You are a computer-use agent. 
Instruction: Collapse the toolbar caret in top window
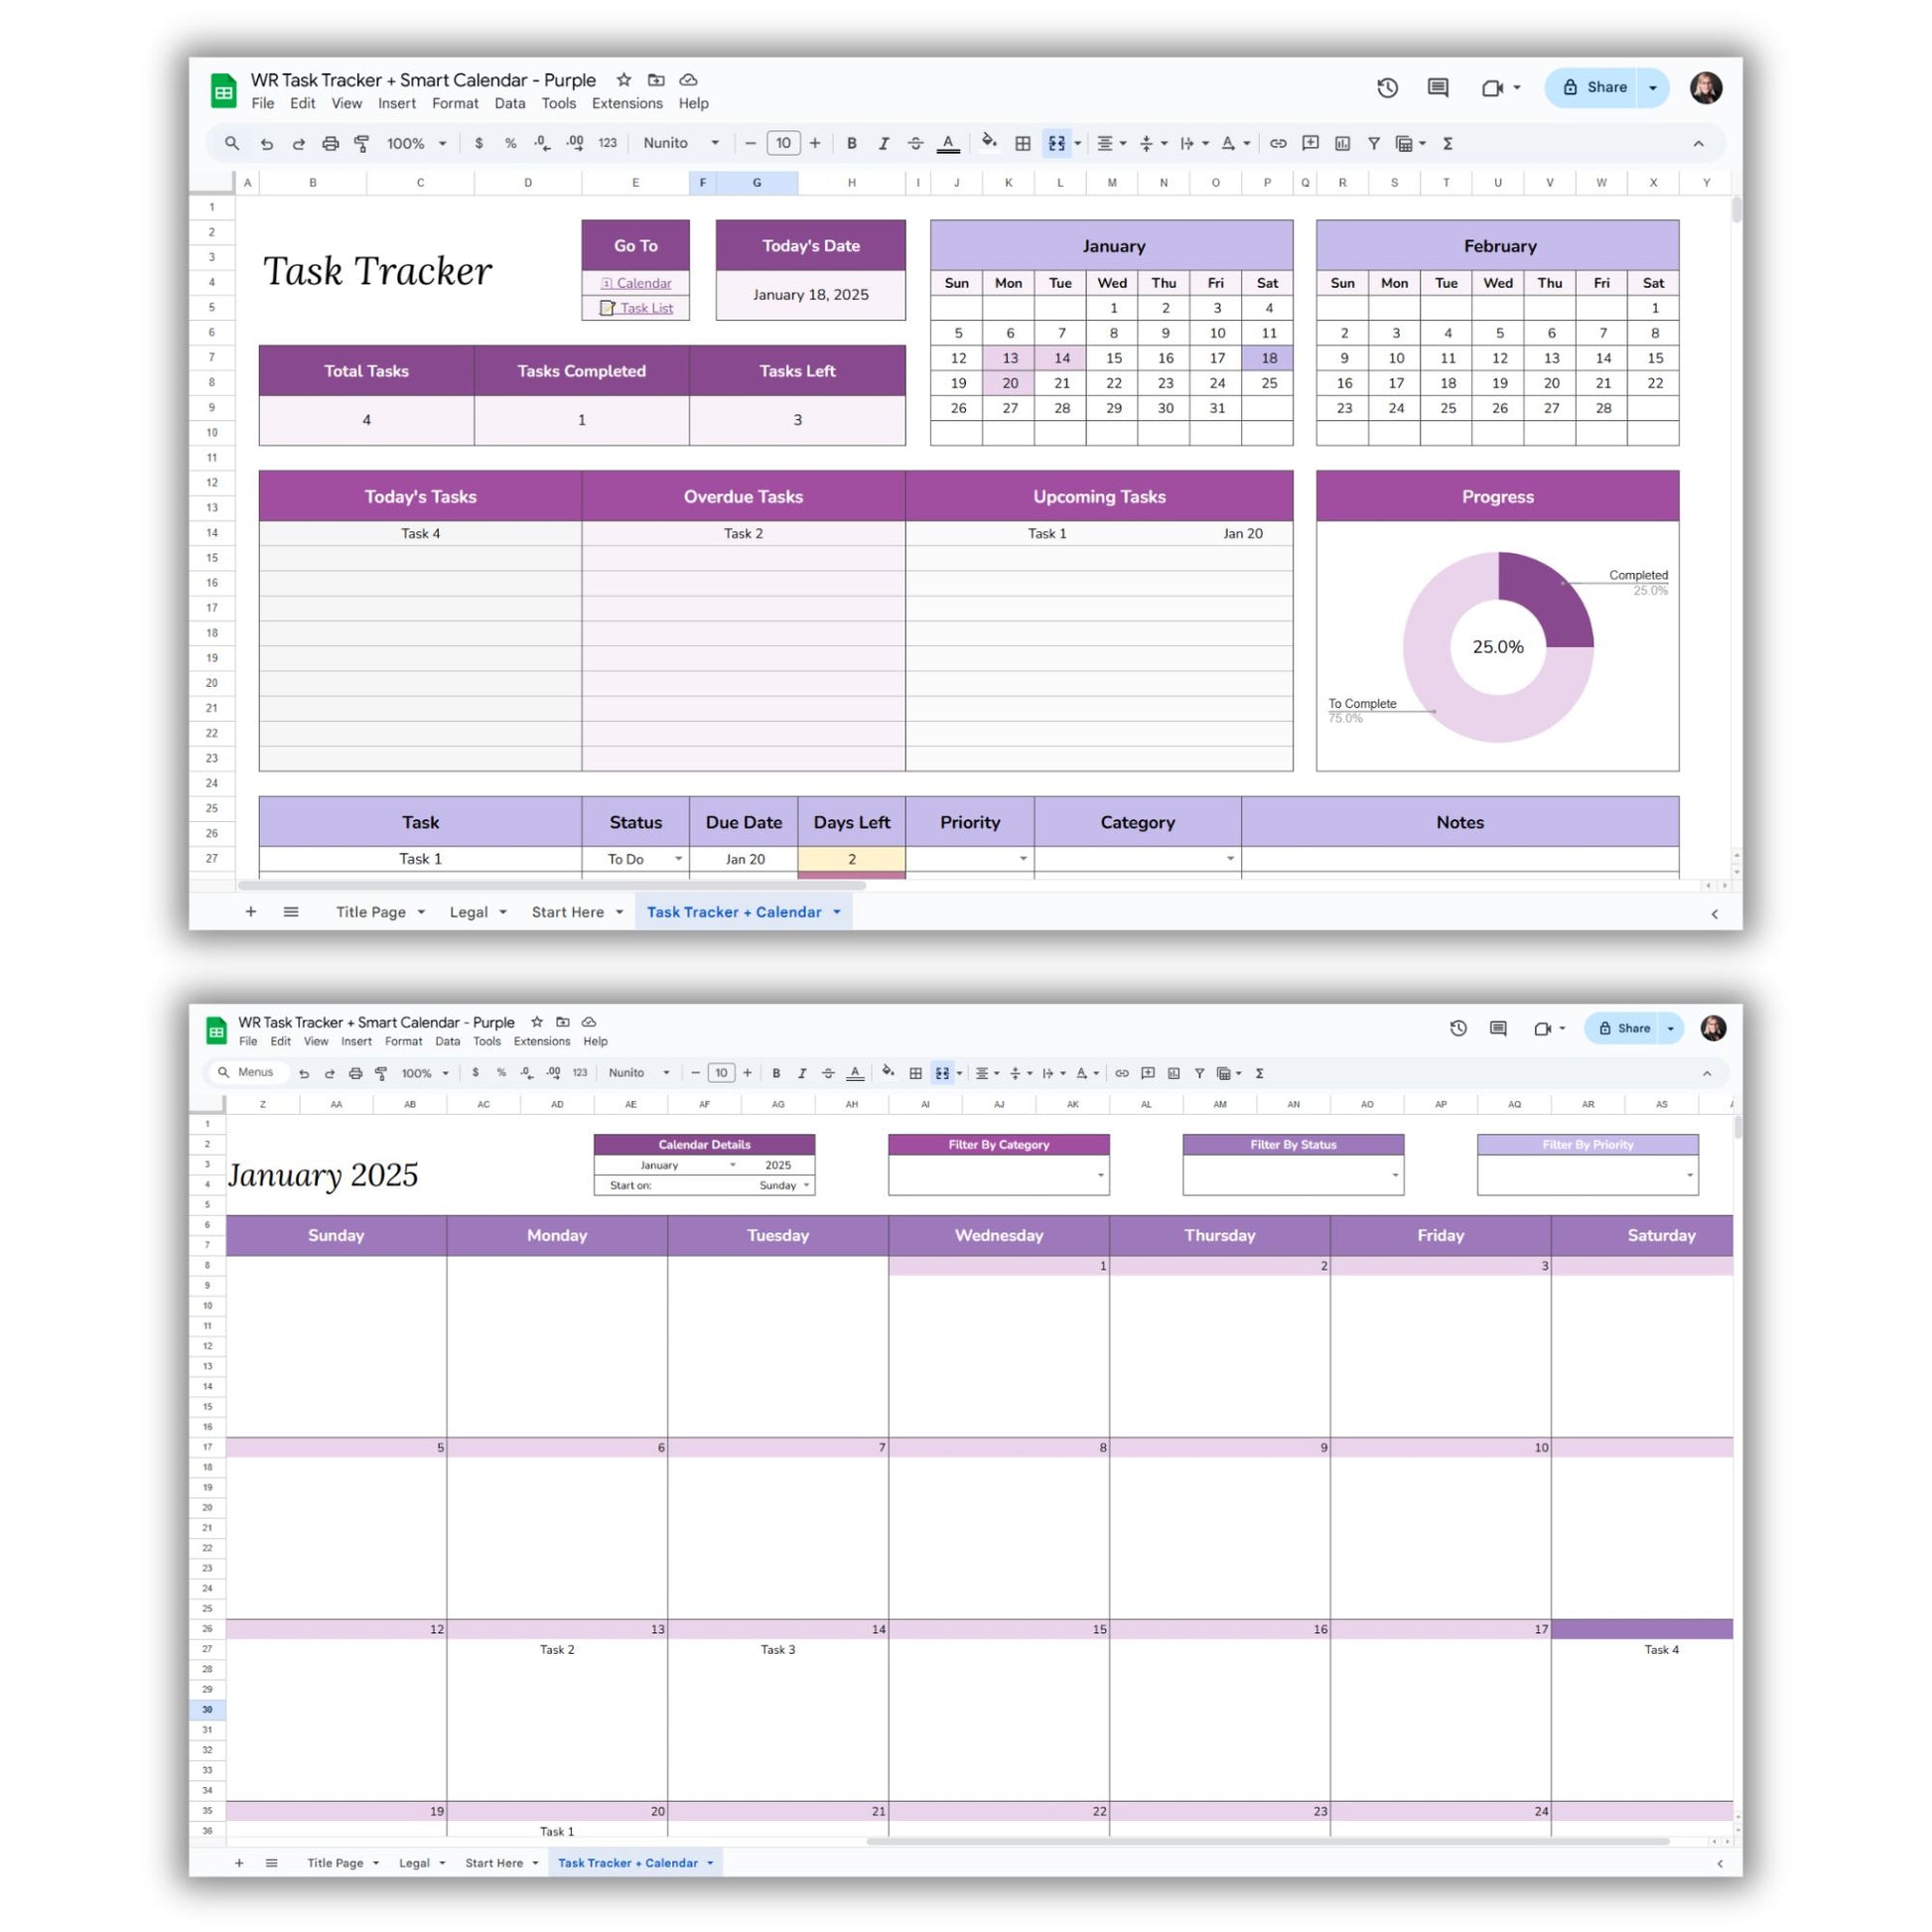(x=1698, y=144)
